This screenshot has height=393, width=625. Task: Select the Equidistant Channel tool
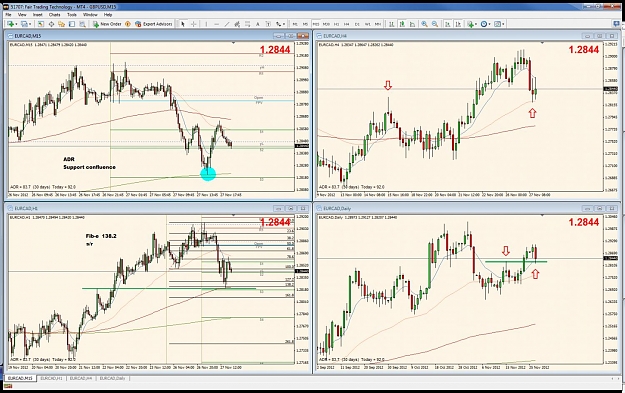(x=237, y=24)
